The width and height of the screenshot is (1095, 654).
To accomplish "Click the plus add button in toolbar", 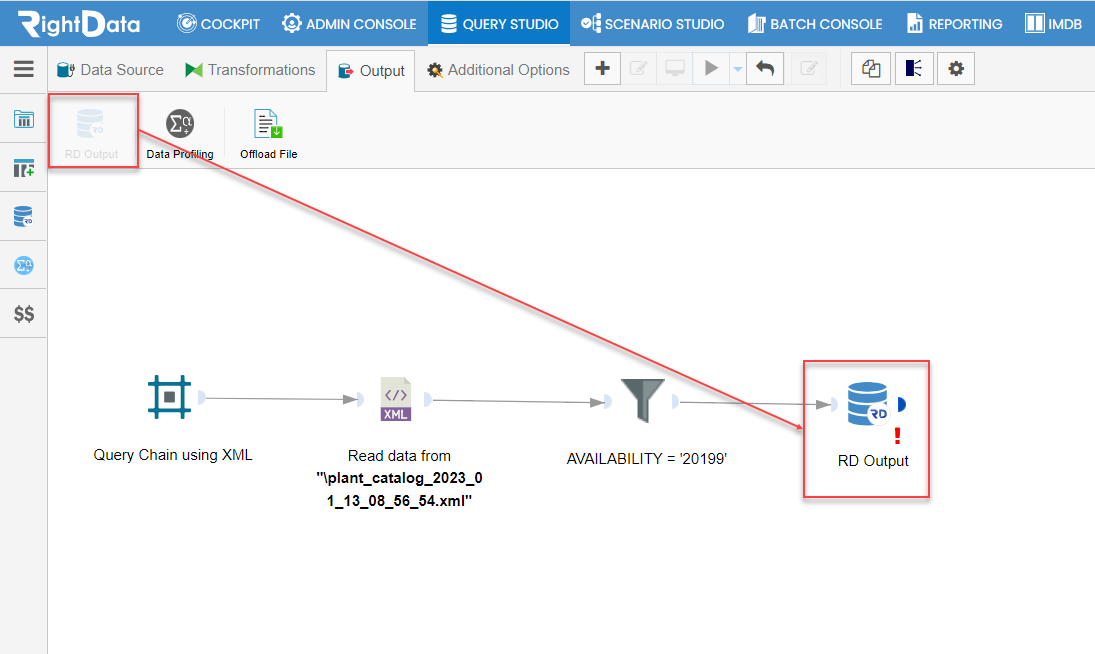I will (602, 69).
